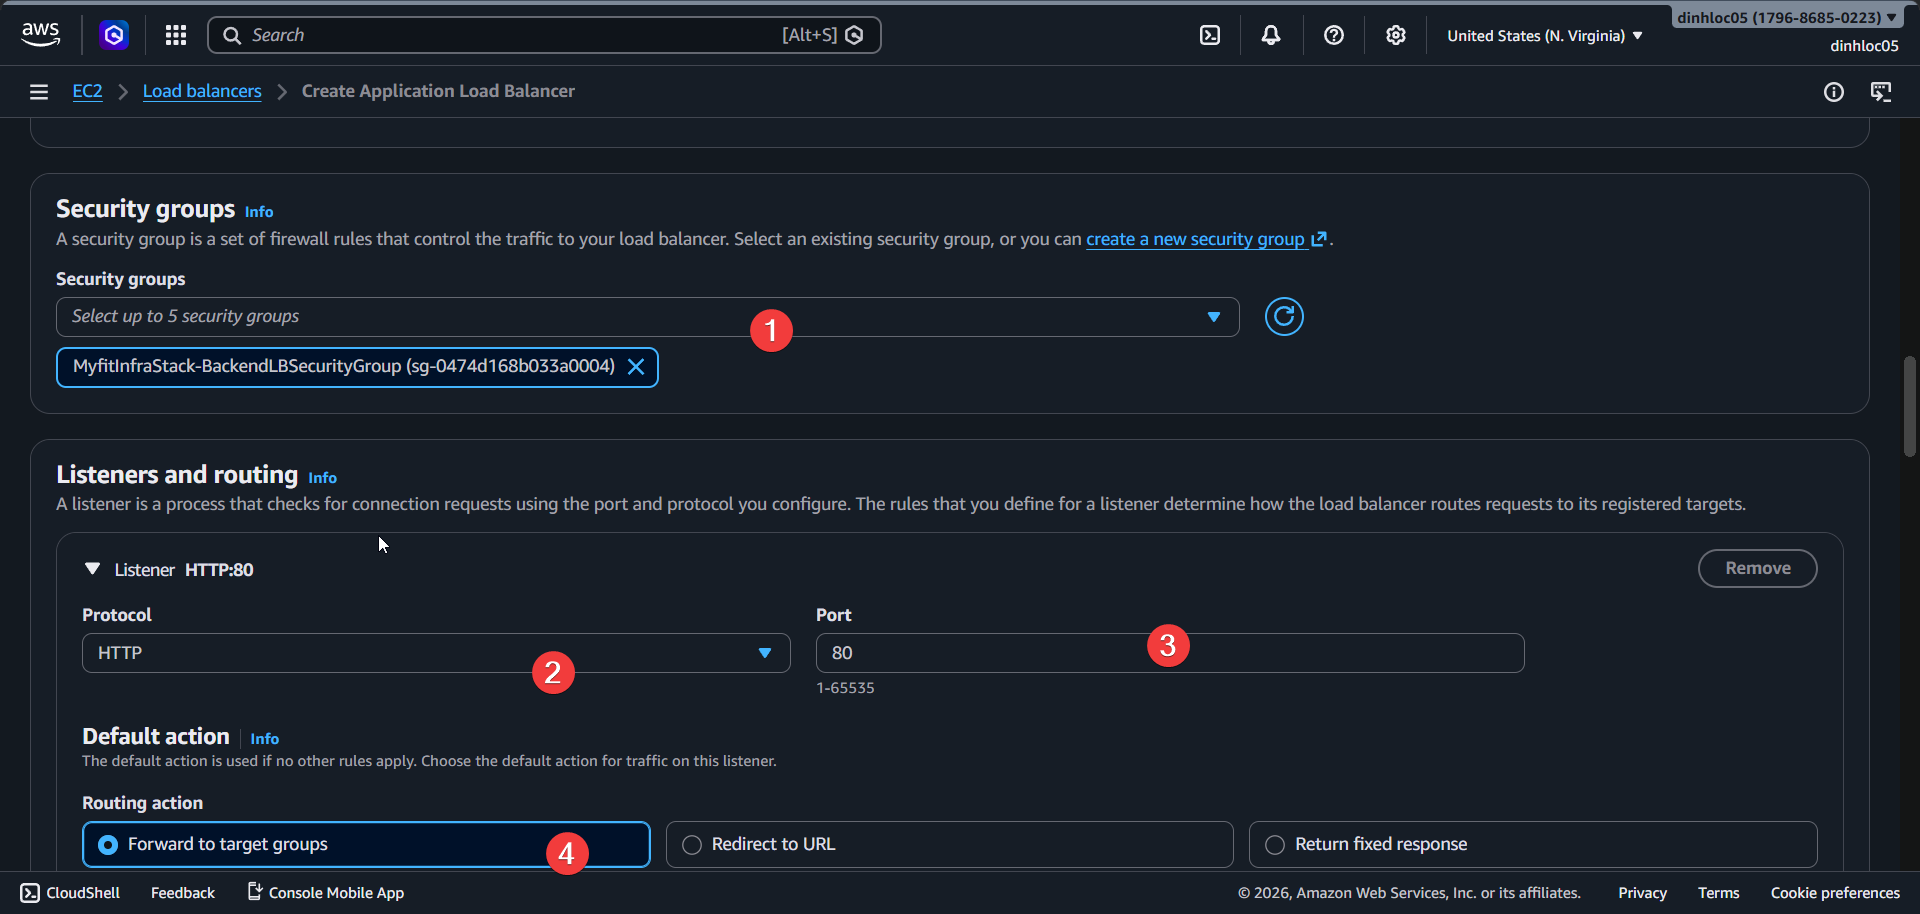Click the Info icon near the page title

coord(1835,92)
